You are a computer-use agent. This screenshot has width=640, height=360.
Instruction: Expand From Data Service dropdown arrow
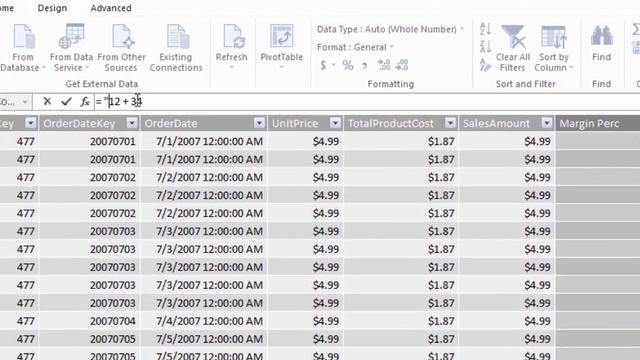tap(87, 68)
